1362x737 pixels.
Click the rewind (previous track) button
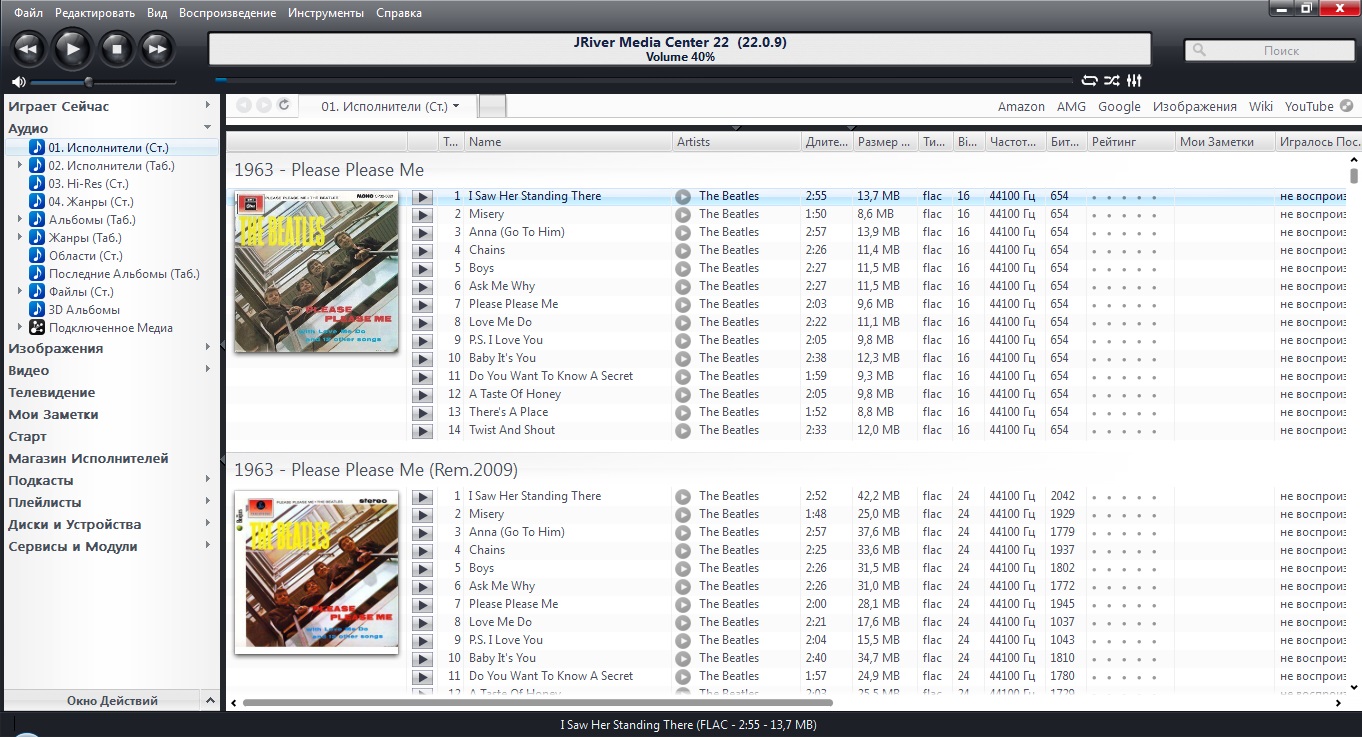click(28, 47)
